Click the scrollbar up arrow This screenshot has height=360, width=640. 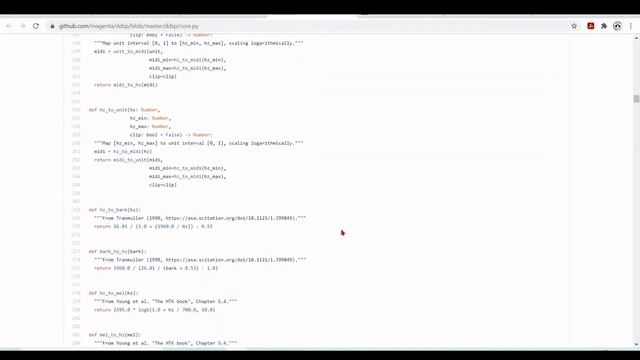(636, 38)
